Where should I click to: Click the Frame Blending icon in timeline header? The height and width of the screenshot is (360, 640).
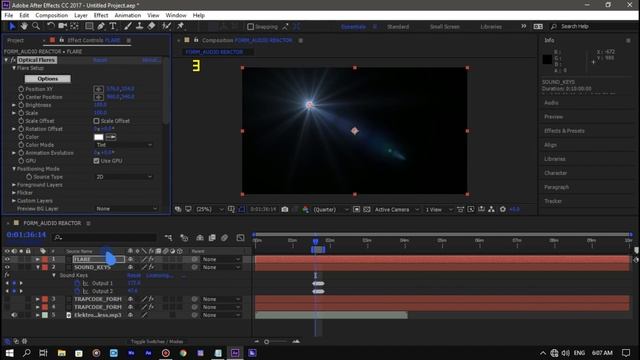pos(212,238)
